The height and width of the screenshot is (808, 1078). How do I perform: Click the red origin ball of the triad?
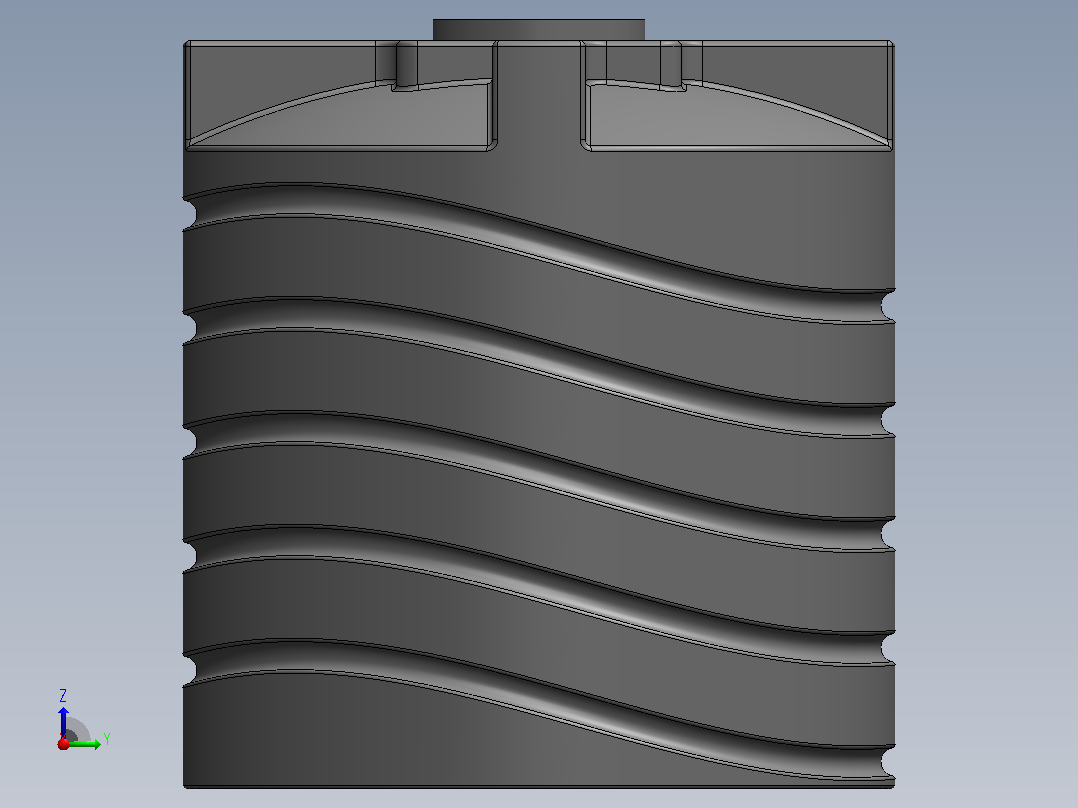coord(63,743)
